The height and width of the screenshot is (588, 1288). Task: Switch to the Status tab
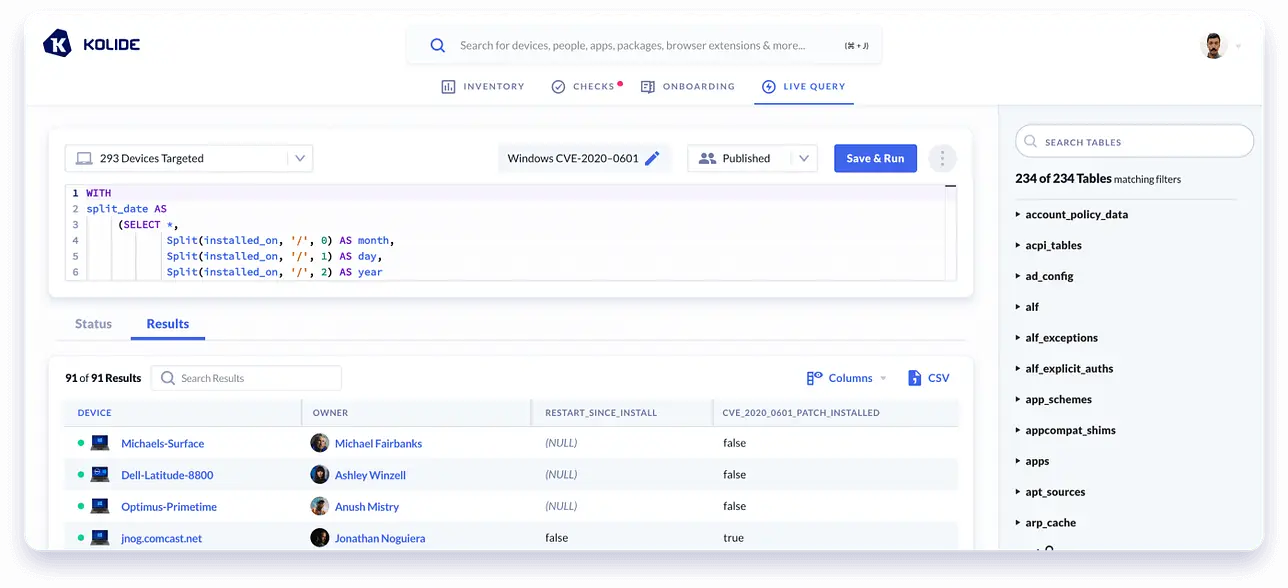click(93, 324)
